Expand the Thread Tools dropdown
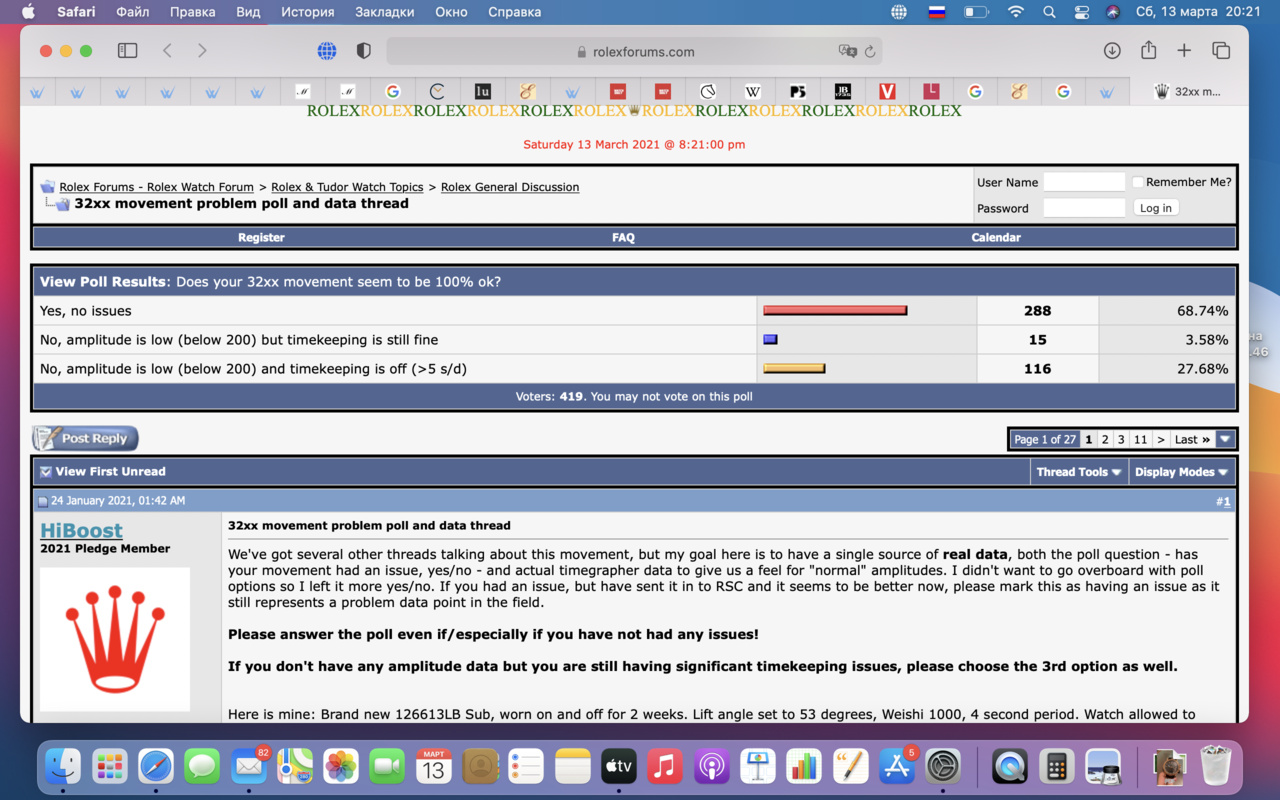 coord(1079,472)
